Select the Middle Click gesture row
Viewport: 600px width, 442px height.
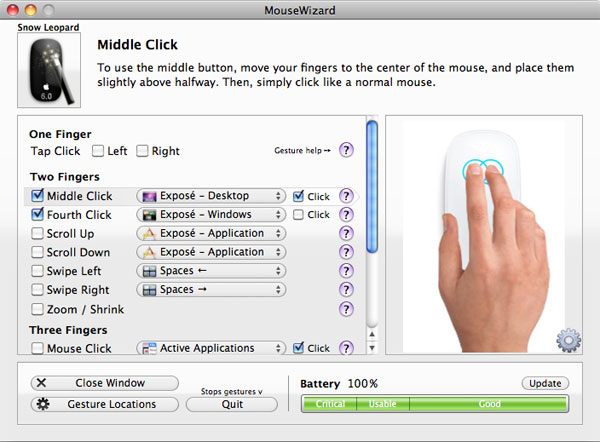[x=191, y=196]
